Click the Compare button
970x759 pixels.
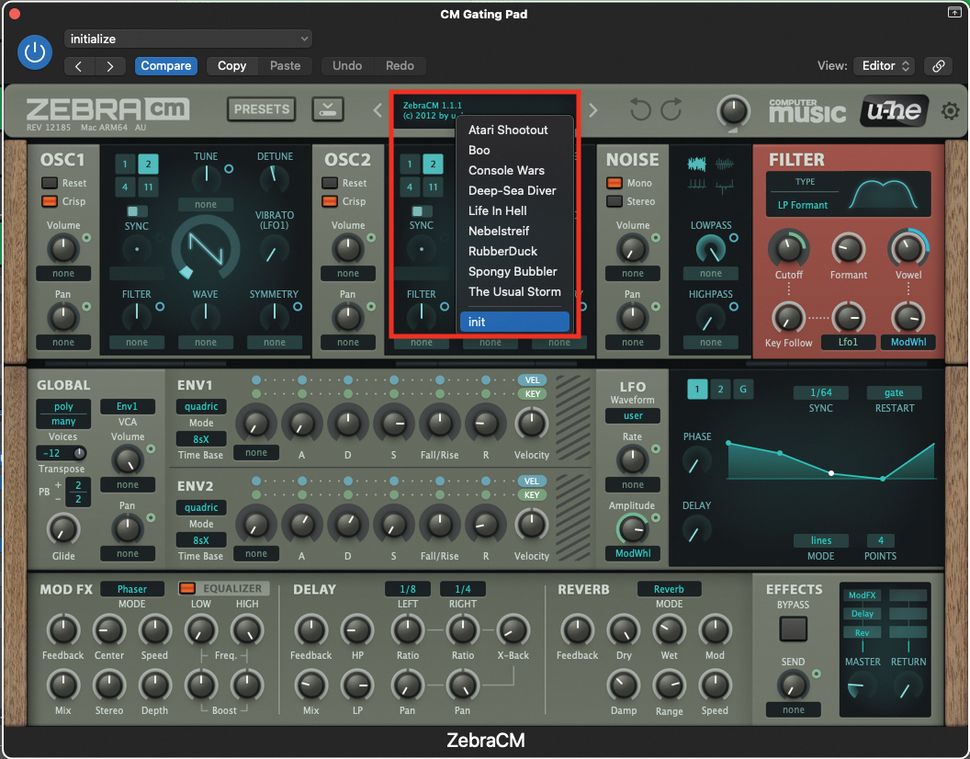pos(166,65)
